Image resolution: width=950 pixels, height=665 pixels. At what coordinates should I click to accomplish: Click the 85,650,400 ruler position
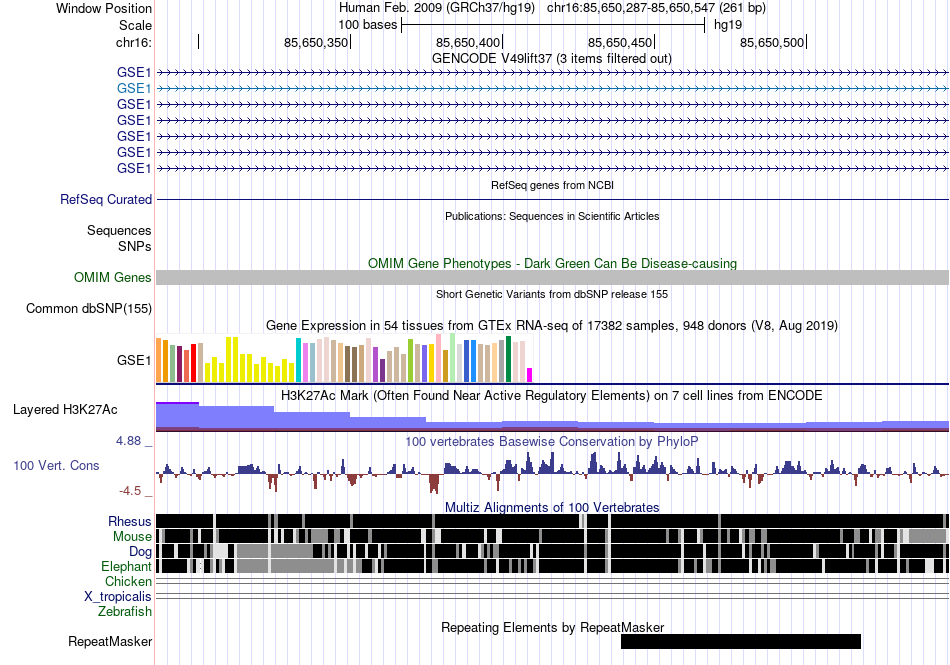pyautogui.click(x=468, y=42)
